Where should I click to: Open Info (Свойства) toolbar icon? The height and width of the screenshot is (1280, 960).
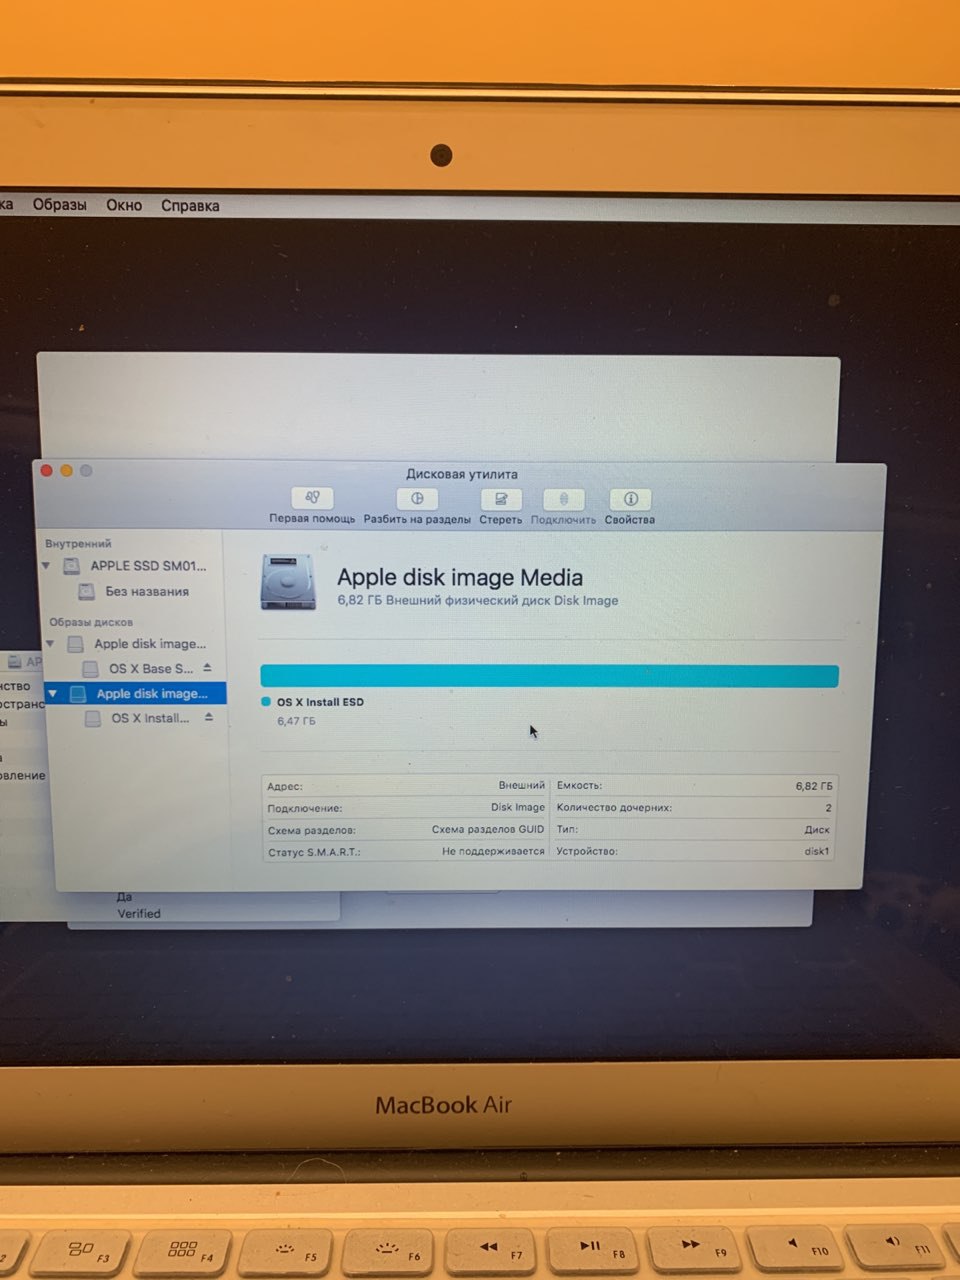[x=630, y=499]
